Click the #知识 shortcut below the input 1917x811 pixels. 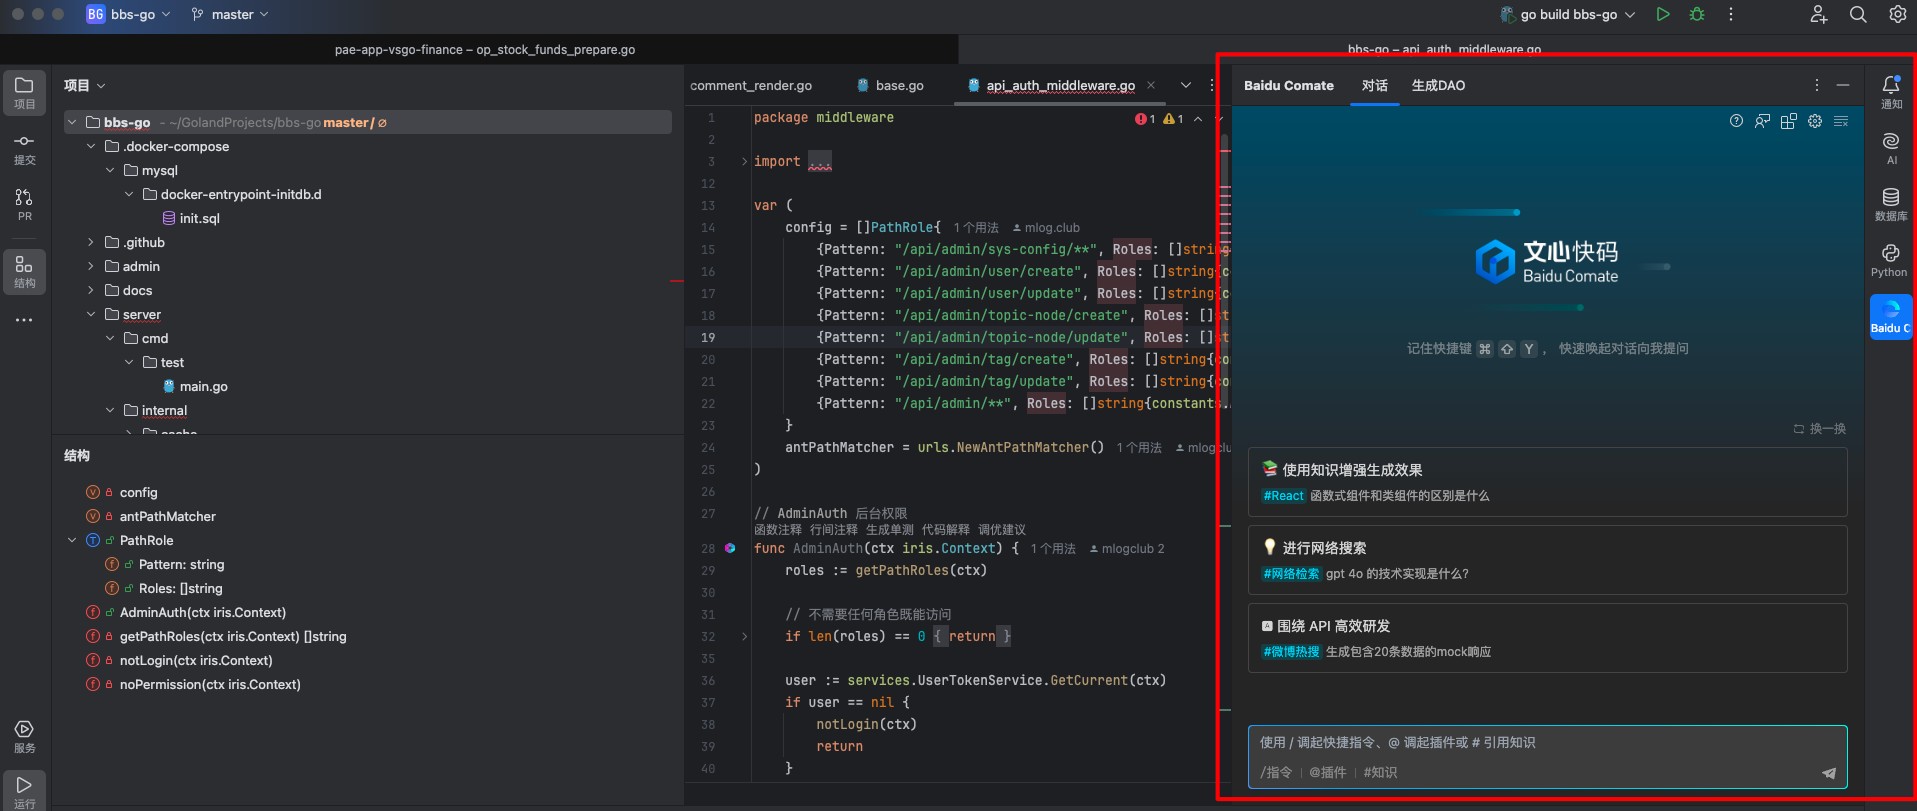pos(1381,772)
